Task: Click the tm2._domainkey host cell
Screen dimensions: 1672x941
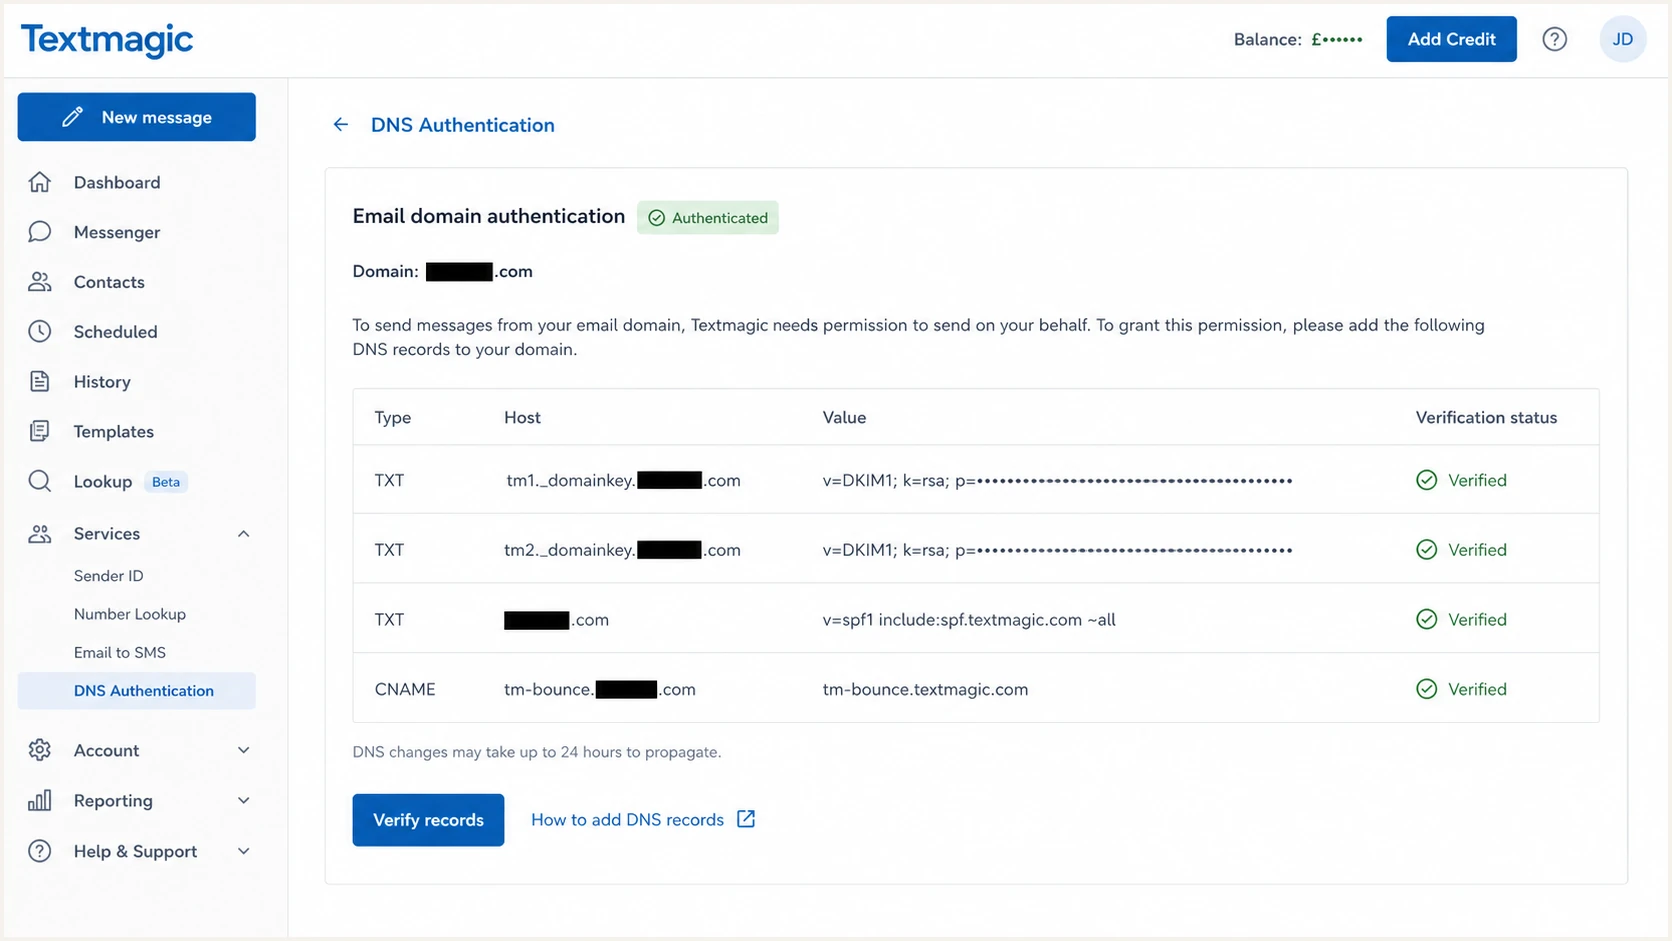Action: pos(623,550)
